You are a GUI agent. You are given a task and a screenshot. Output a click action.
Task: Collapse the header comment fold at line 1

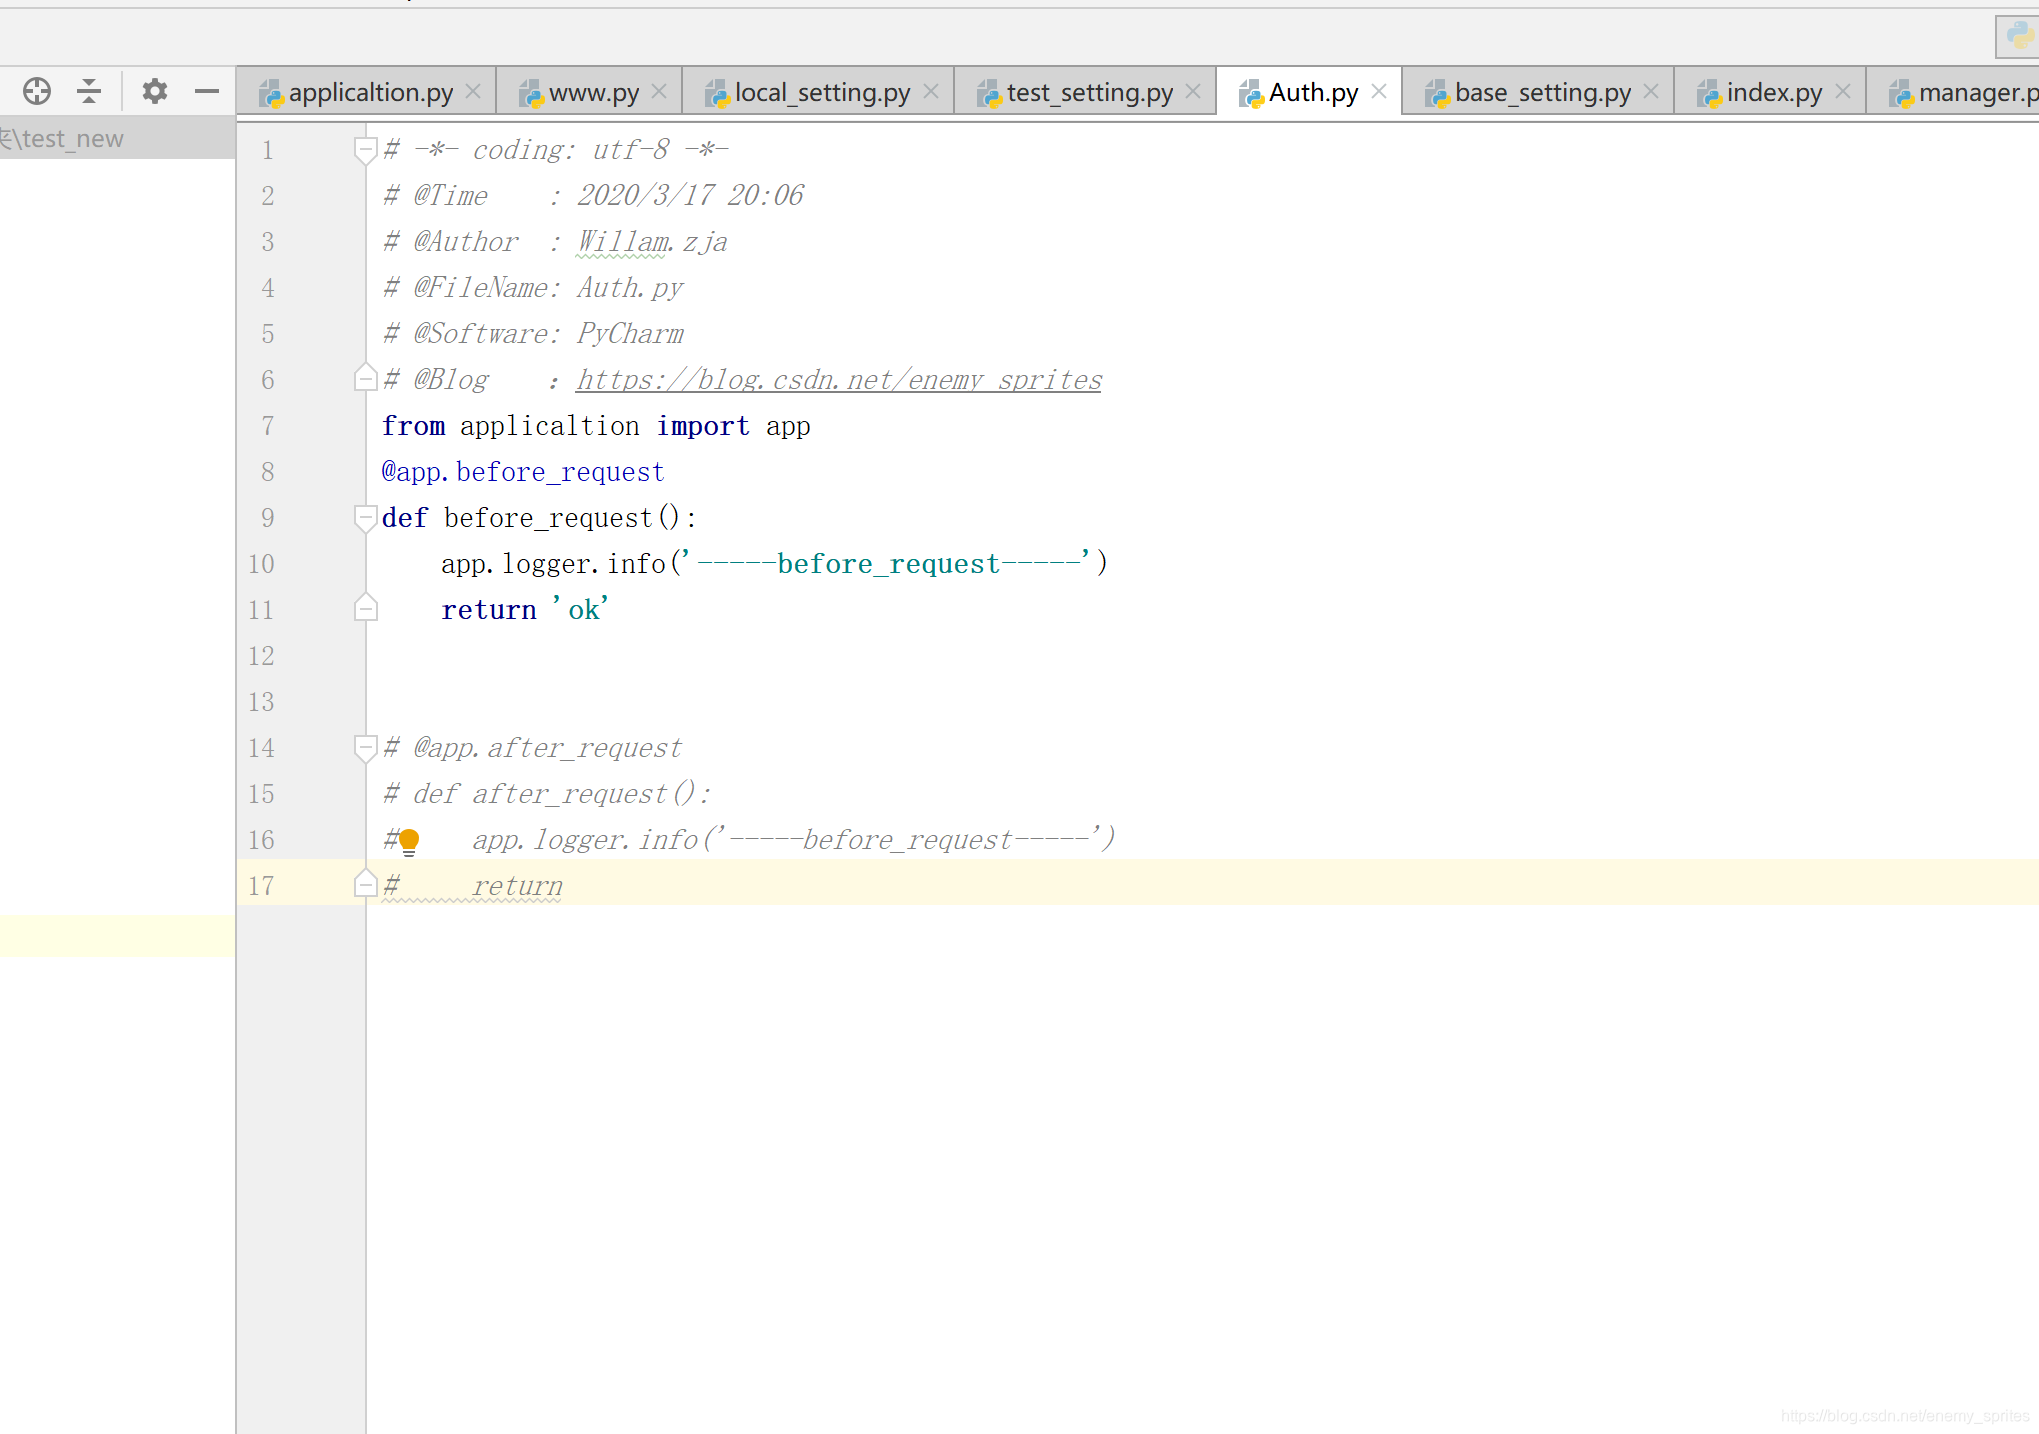[365, 150]
